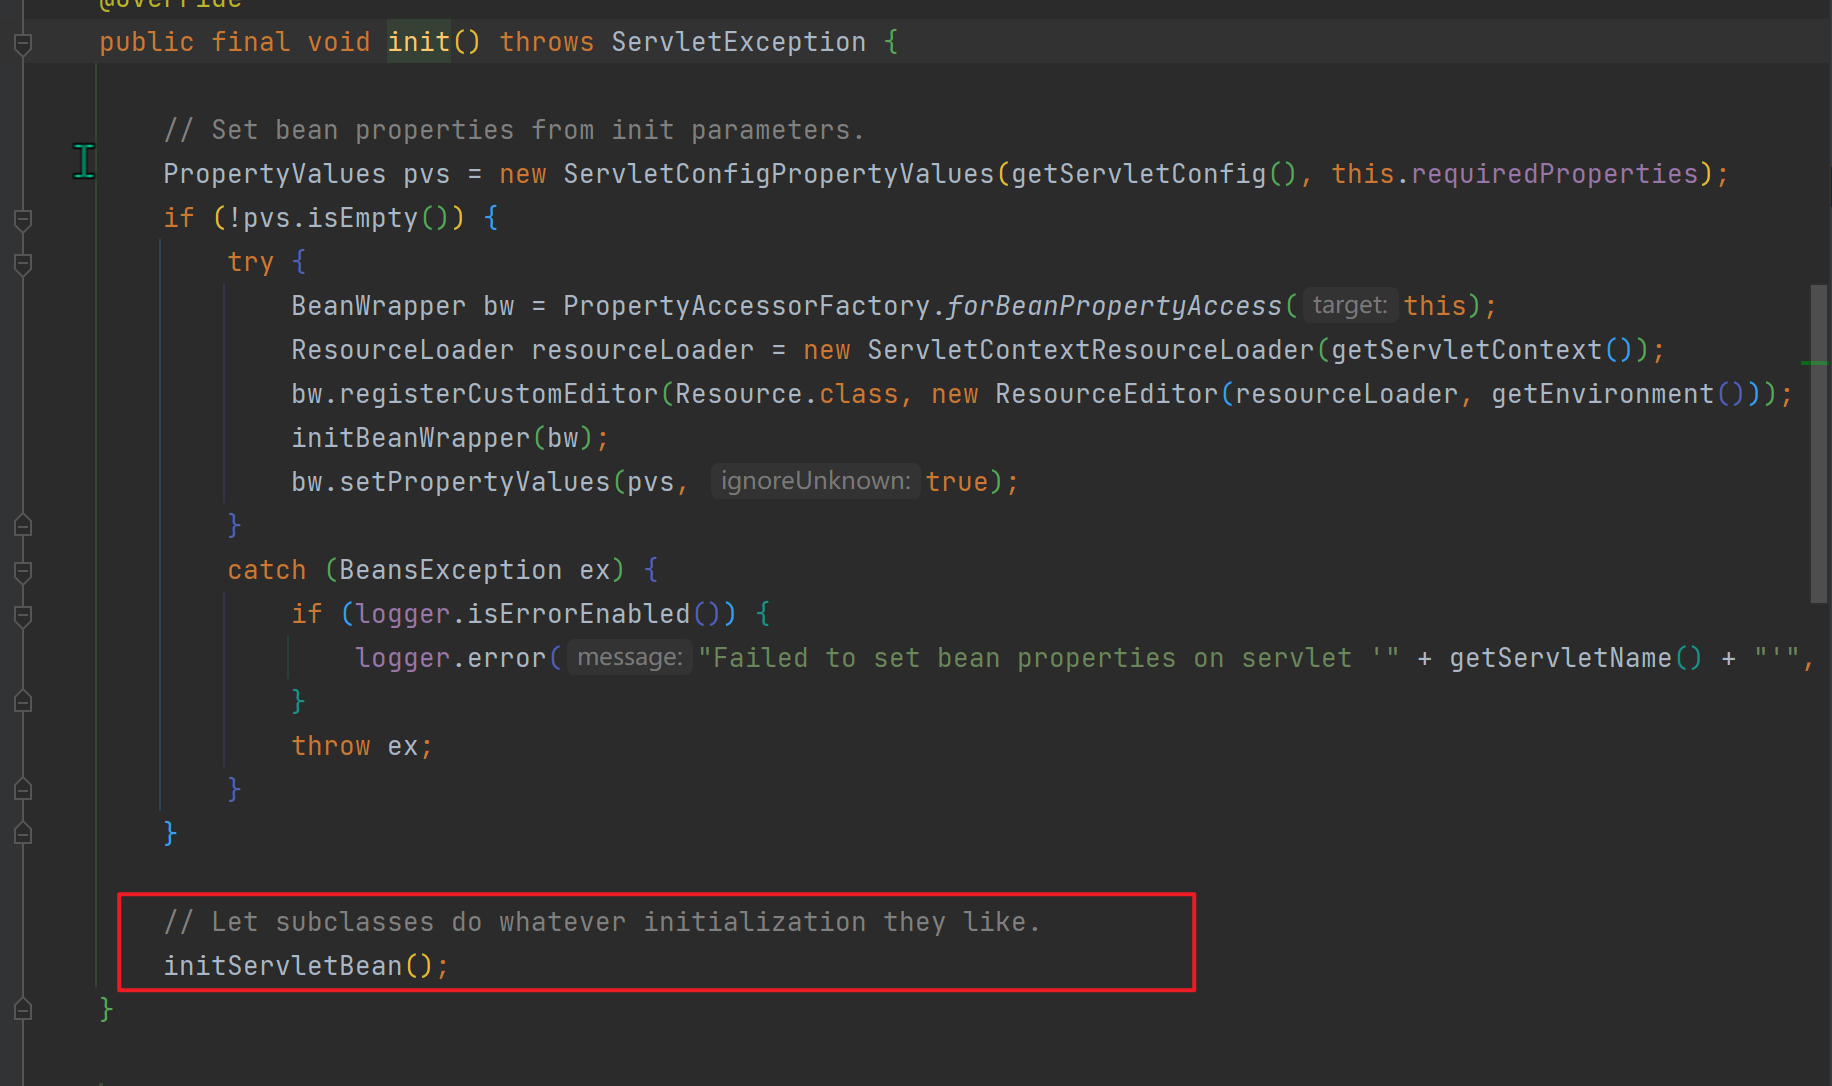Screen dimensions: 1832x1086
Task: Click ResourceEditor constructor
Action: pyautogui.click(x=1106, y=394)
